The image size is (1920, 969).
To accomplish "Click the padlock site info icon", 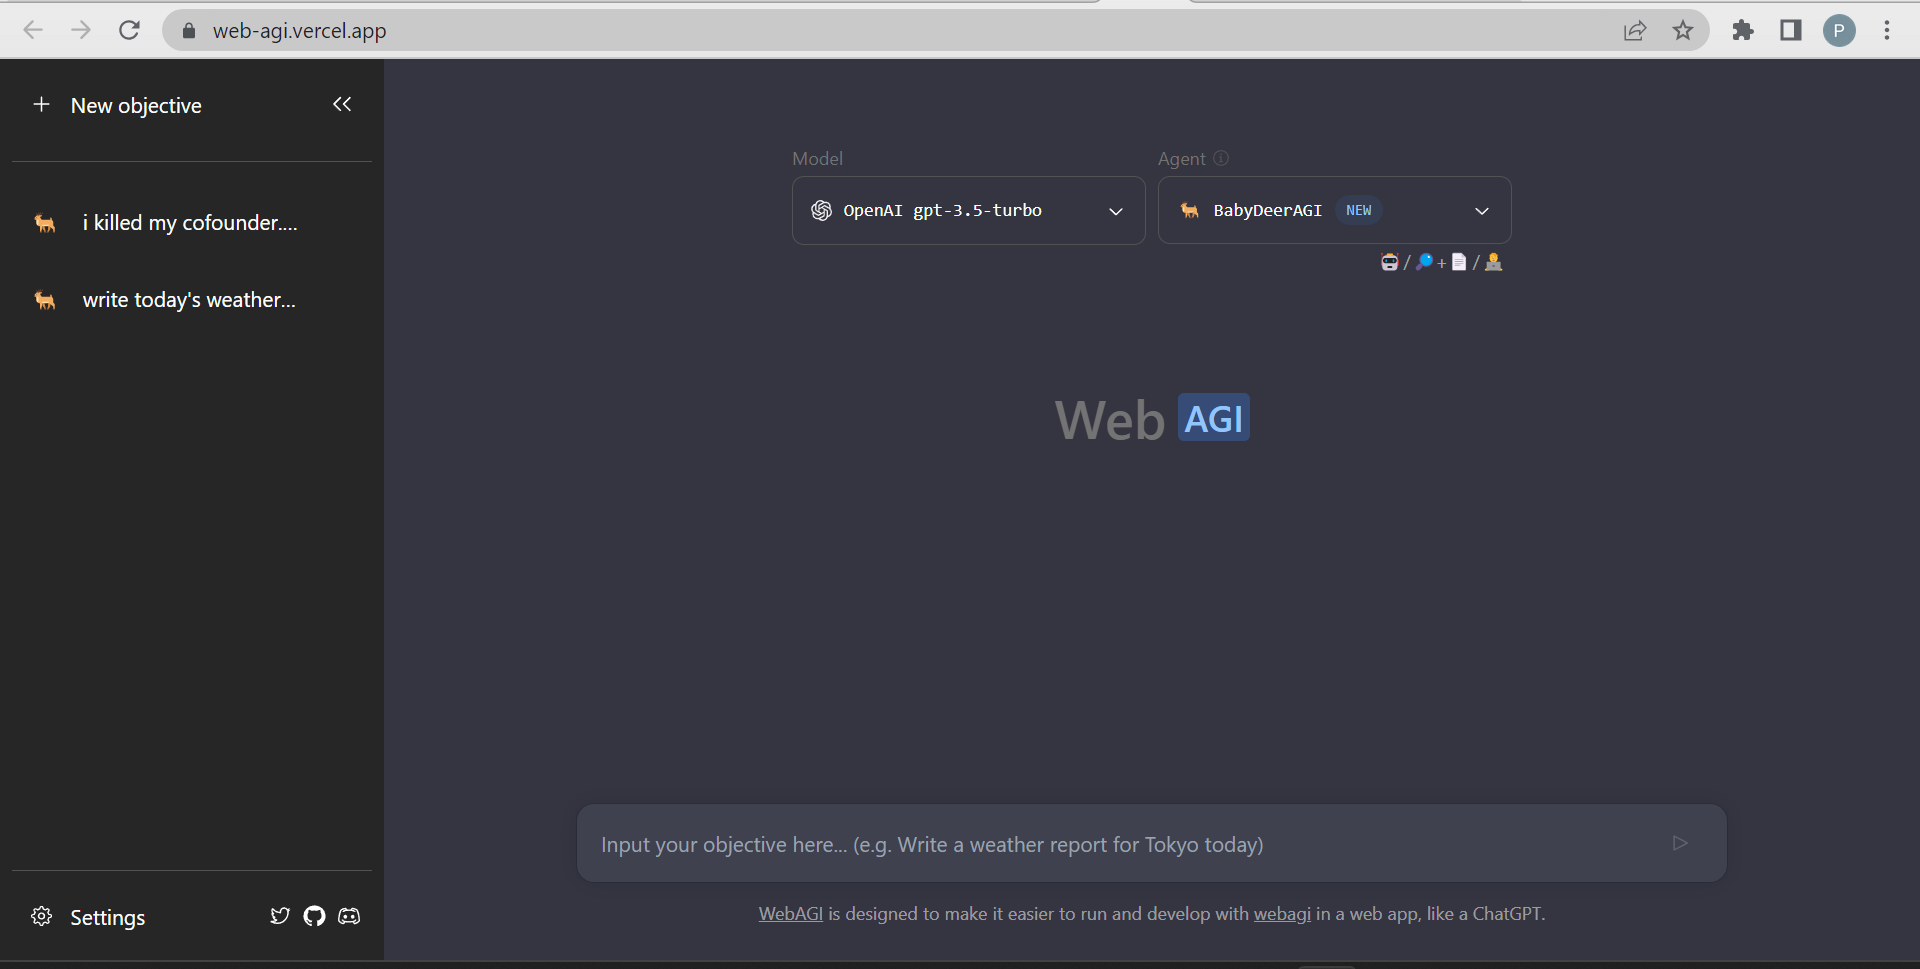I will pyautogui.click(x=189, y=31).
